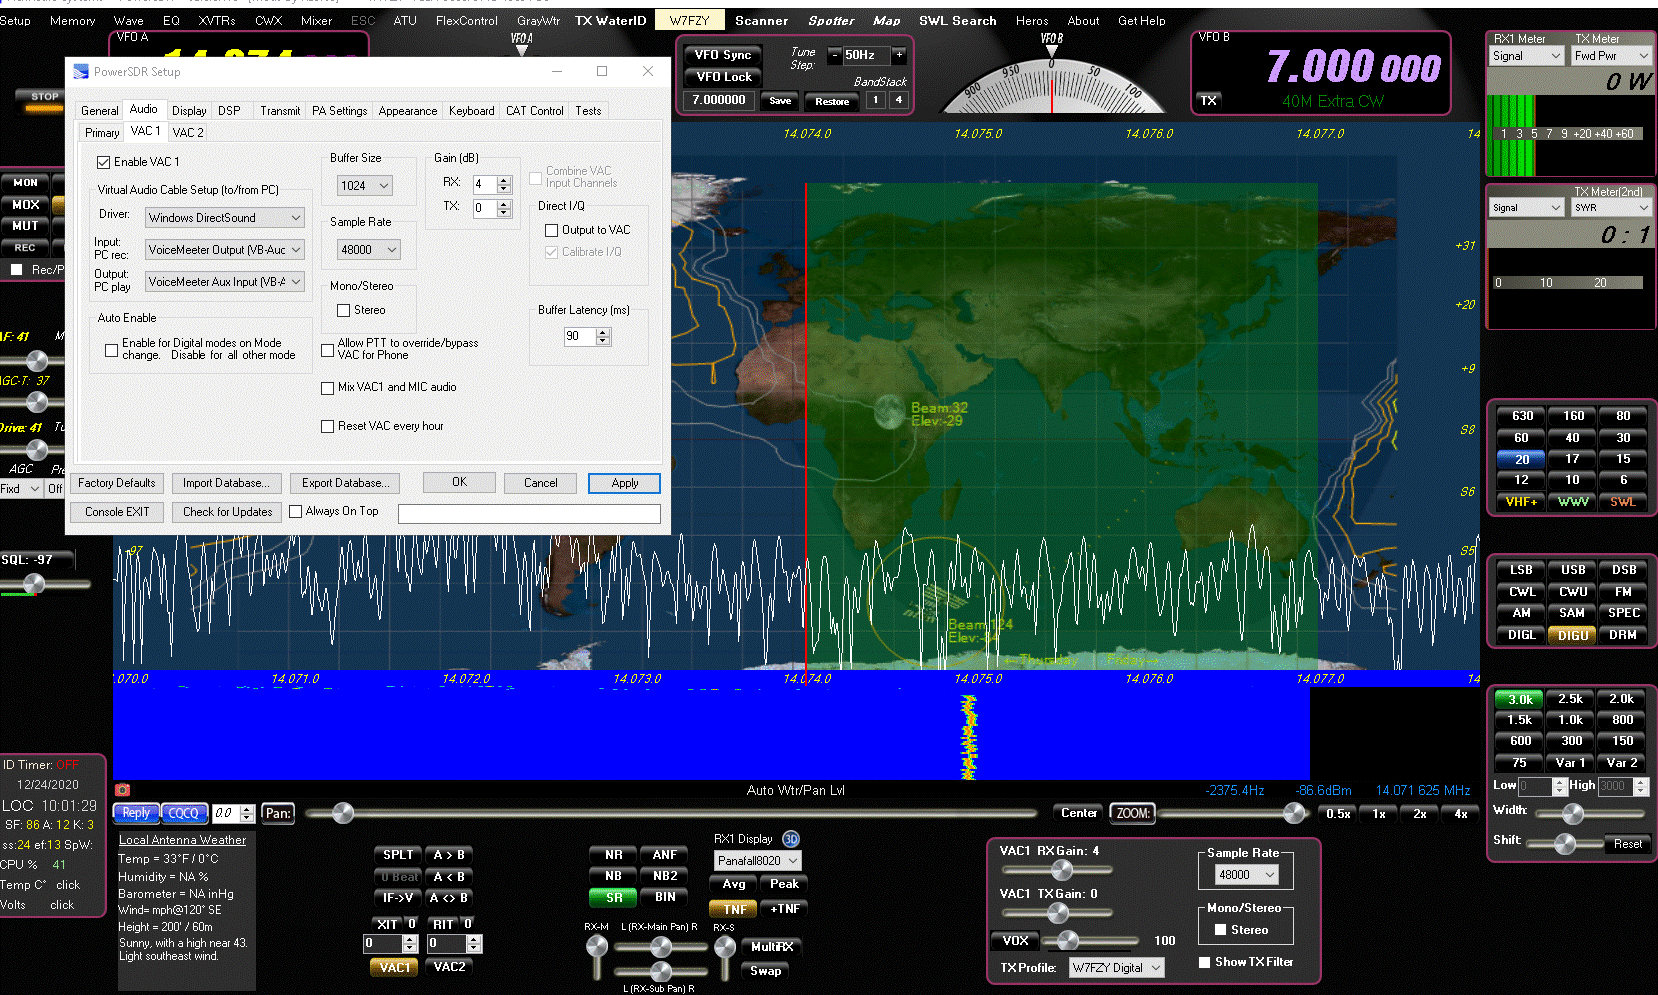Click the 7.000000 saved frequency field
Viewport: 1658px width, 995px height.
(719, 100)
